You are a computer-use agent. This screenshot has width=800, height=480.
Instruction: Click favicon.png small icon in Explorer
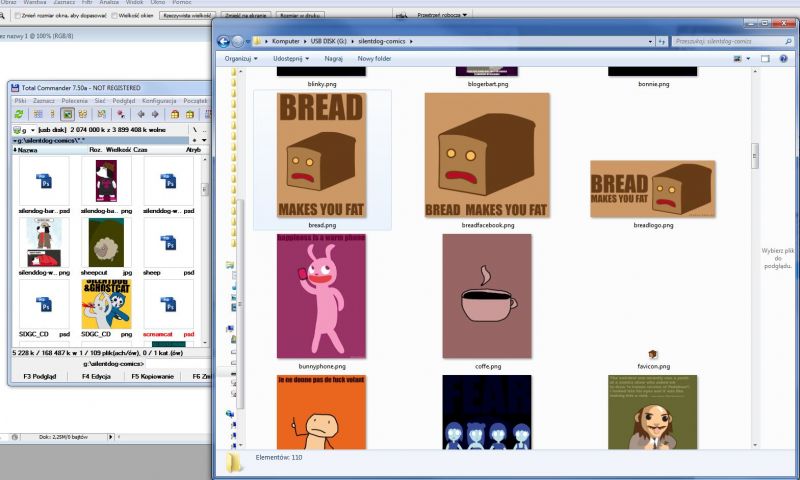click(653, 354)
